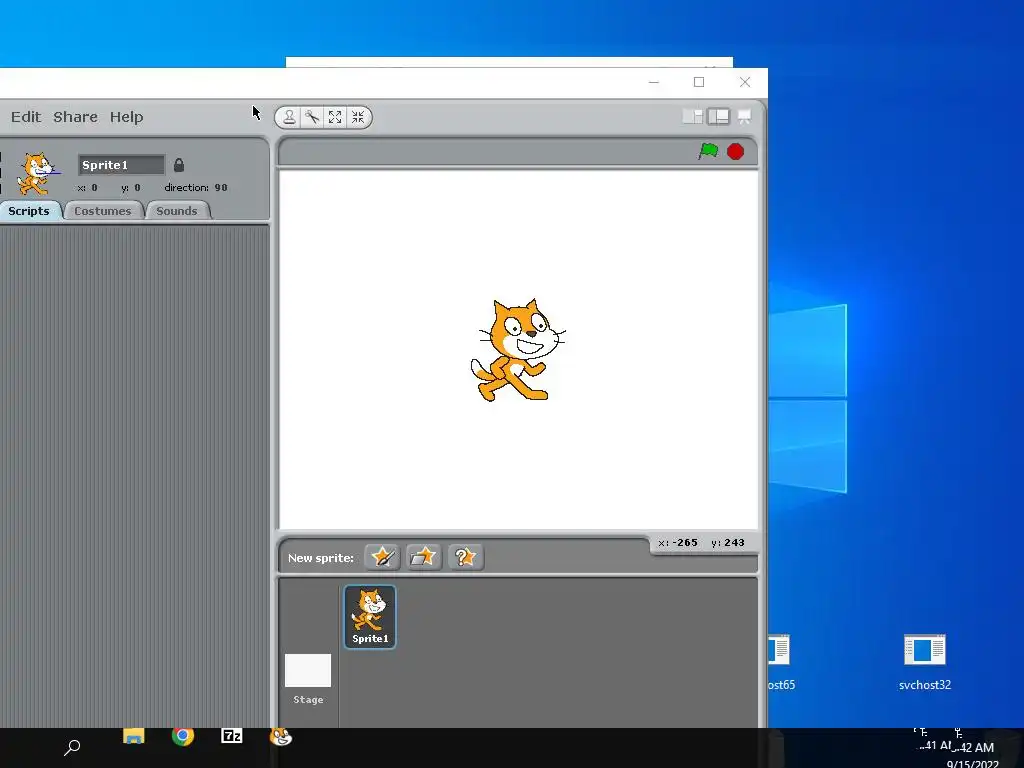Screen dimensions: 1024x768
Task: Select the svchost32 desktop icon
Action: [924, 662]
